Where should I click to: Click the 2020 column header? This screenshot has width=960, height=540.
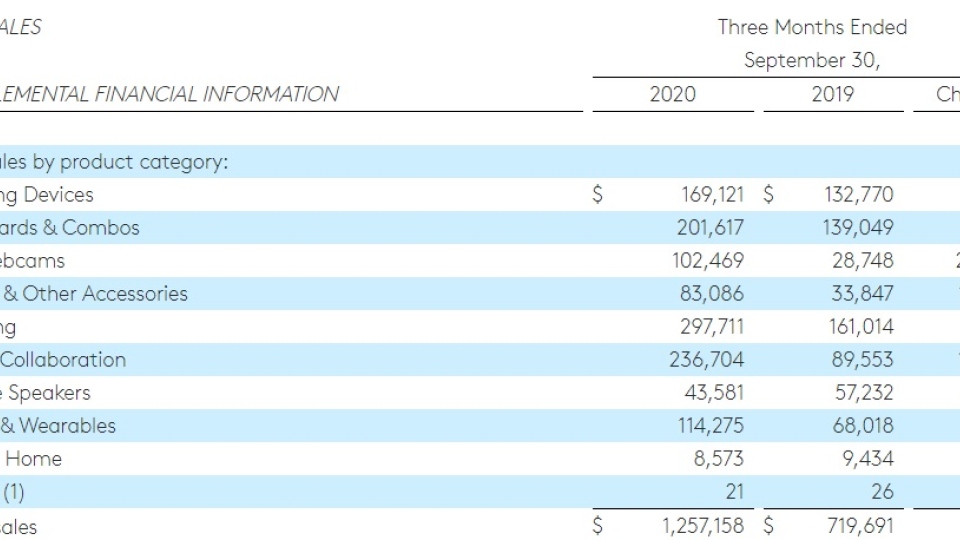click(672, 94)
